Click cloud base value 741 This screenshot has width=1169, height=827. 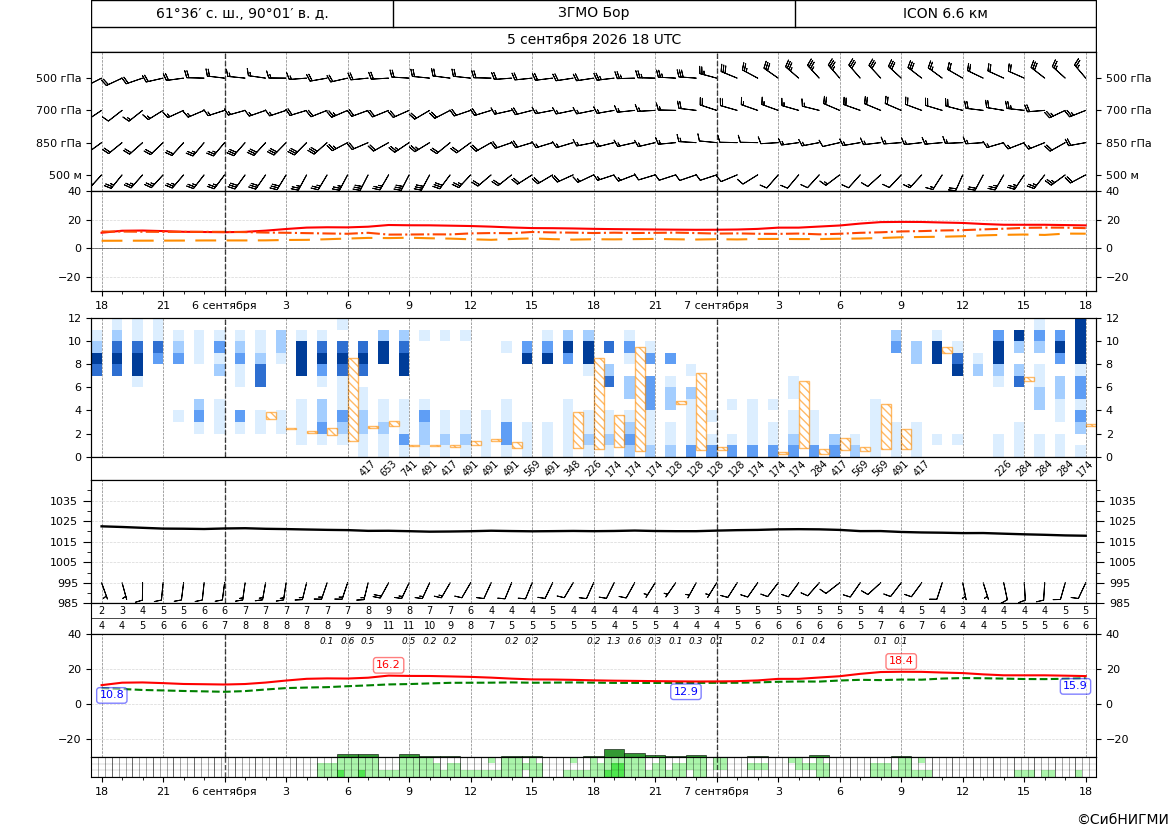[x=407, y=468]
